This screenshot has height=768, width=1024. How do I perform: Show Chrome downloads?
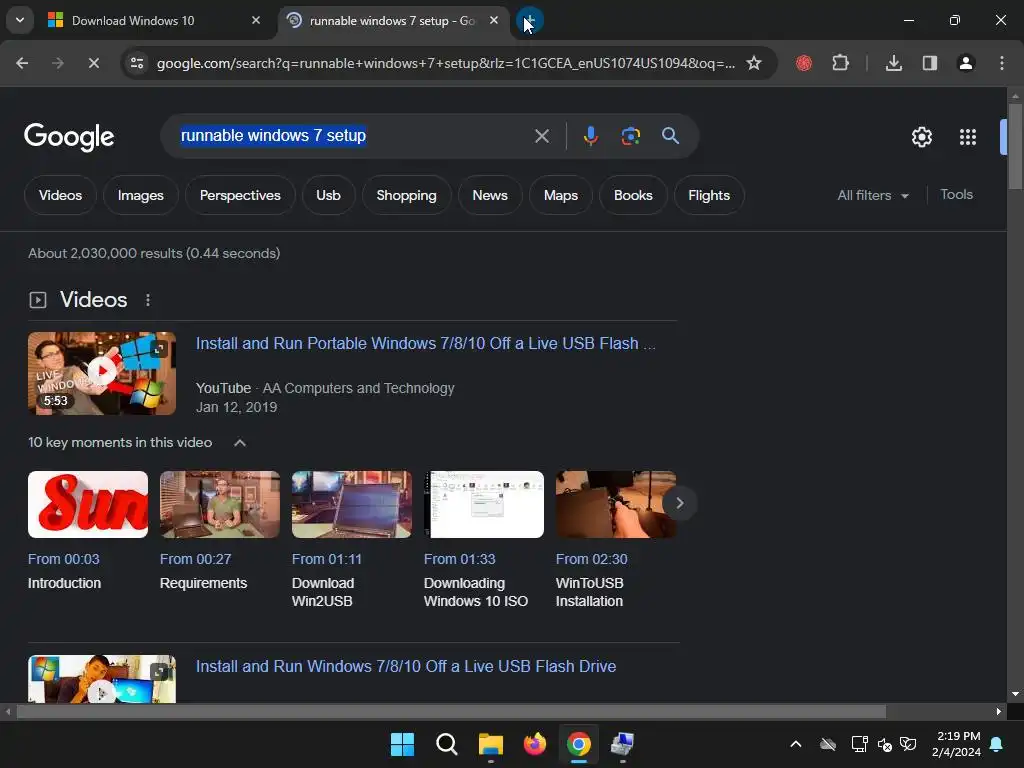[894, 63]
